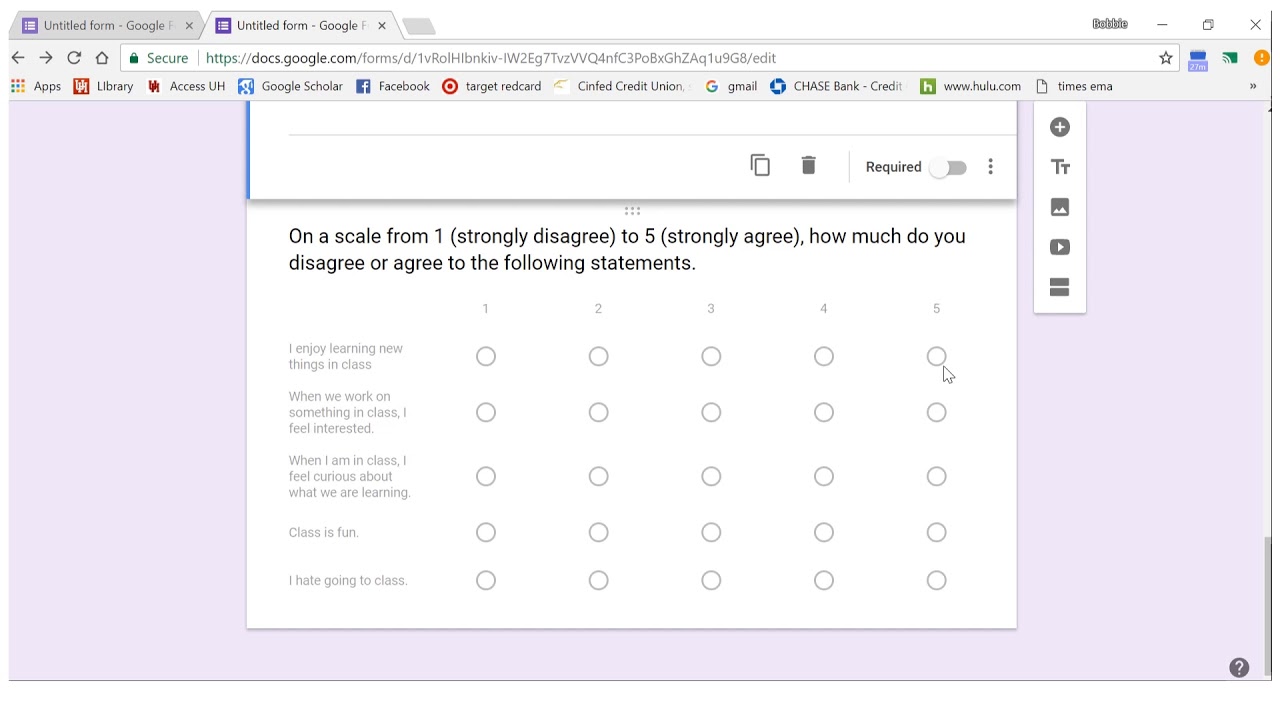Add a title and description block
The image size is (1280, 720).
tap(1060, 167)
